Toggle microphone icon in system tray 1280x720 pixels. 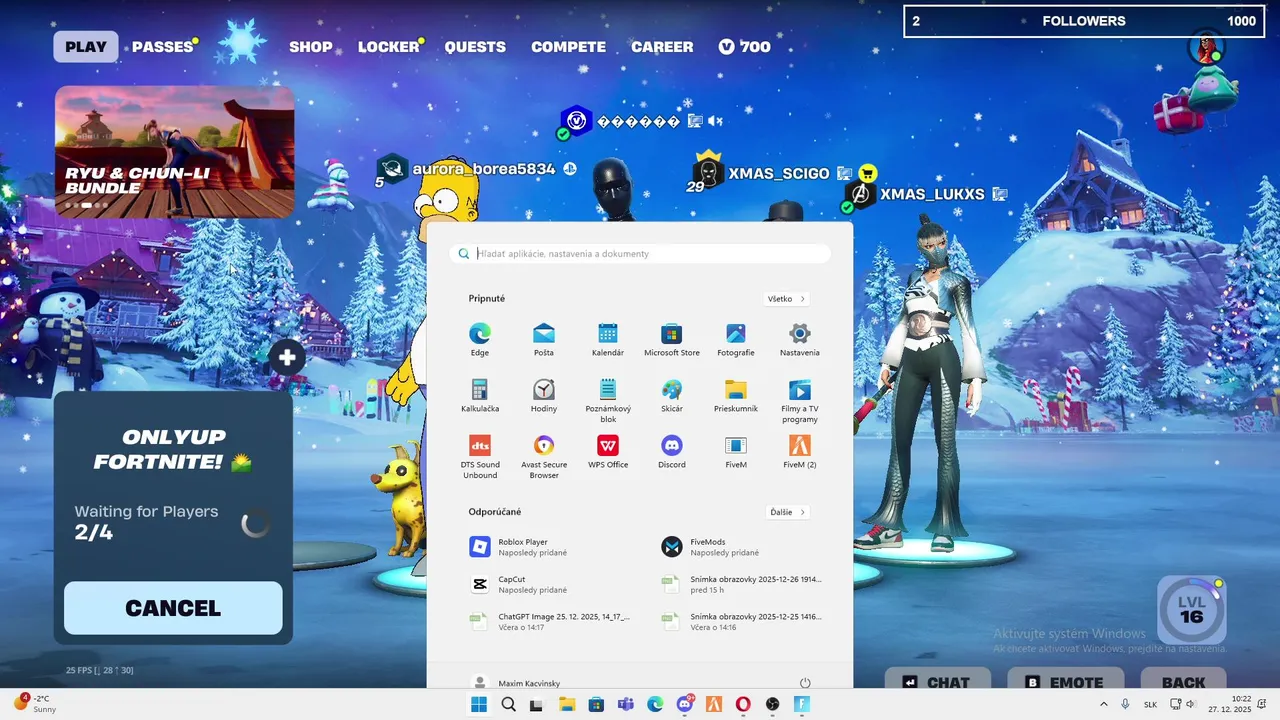pos(1126,705)
